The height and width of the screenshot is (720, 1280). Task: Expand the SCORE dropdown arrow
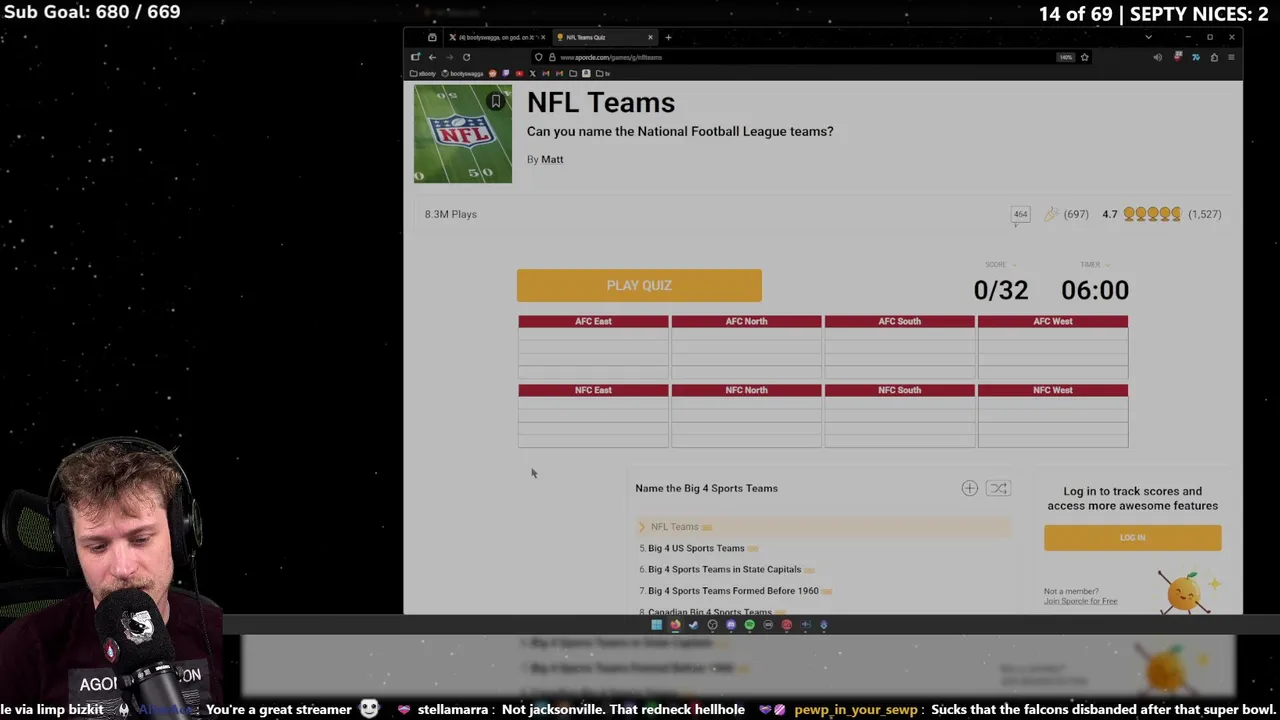pyautogui.click(x=1013, y=265)
